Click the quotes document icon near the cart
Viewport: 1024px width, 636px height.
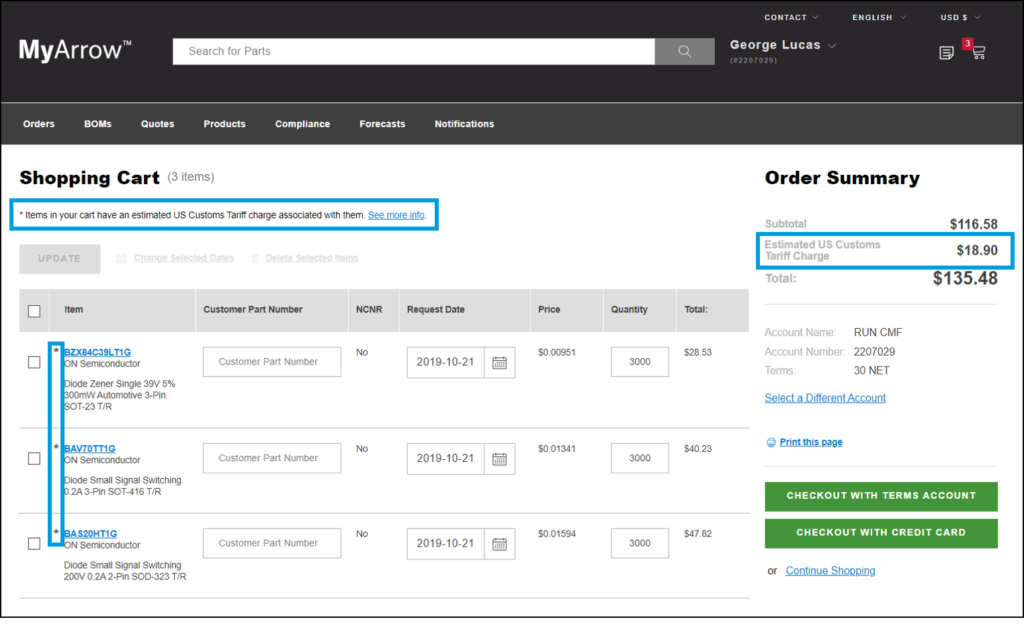946,52
